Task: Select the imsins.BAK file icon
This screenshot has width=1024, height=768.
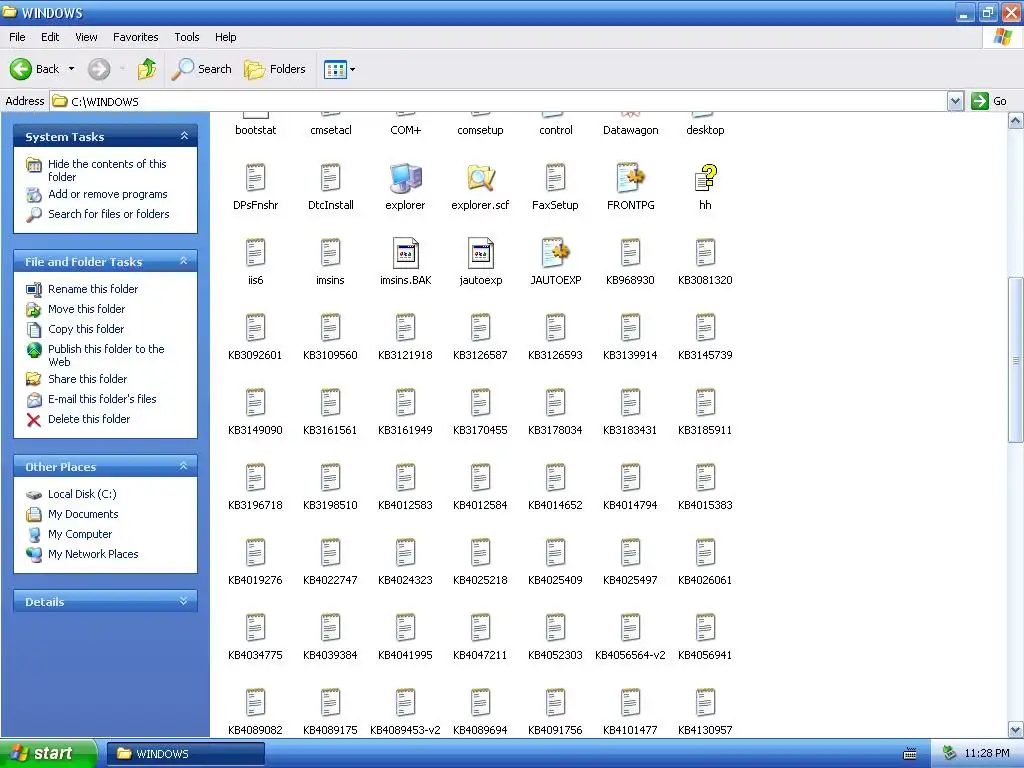Action: tap(405, 253)
